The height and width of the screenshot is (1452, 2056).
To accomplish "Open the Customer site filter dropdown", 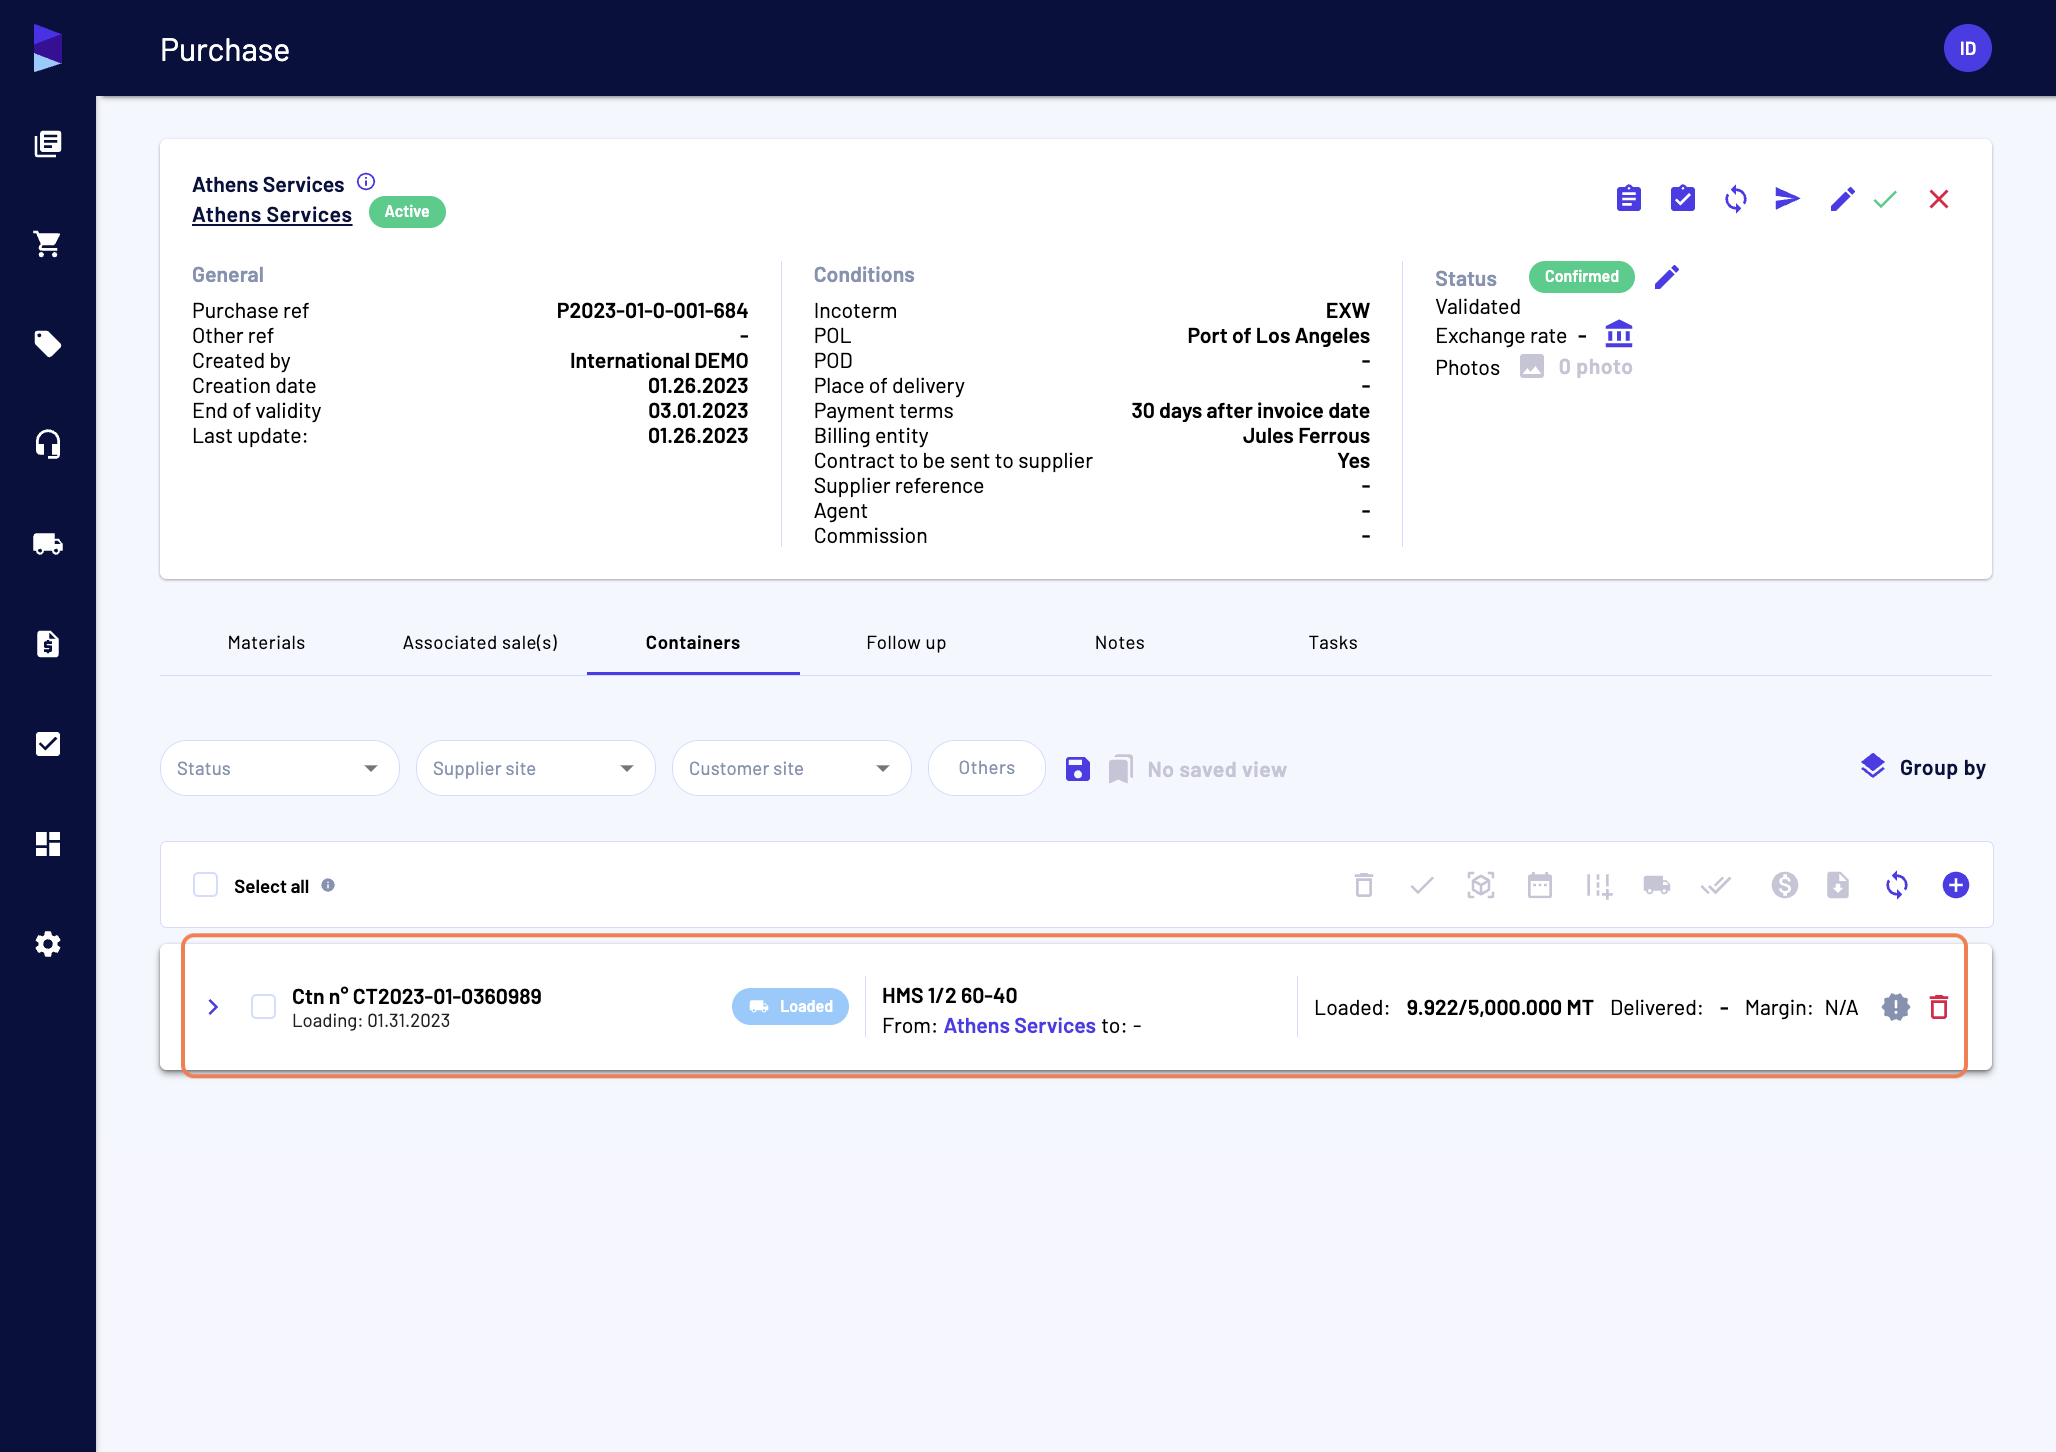I will point(791,768).
